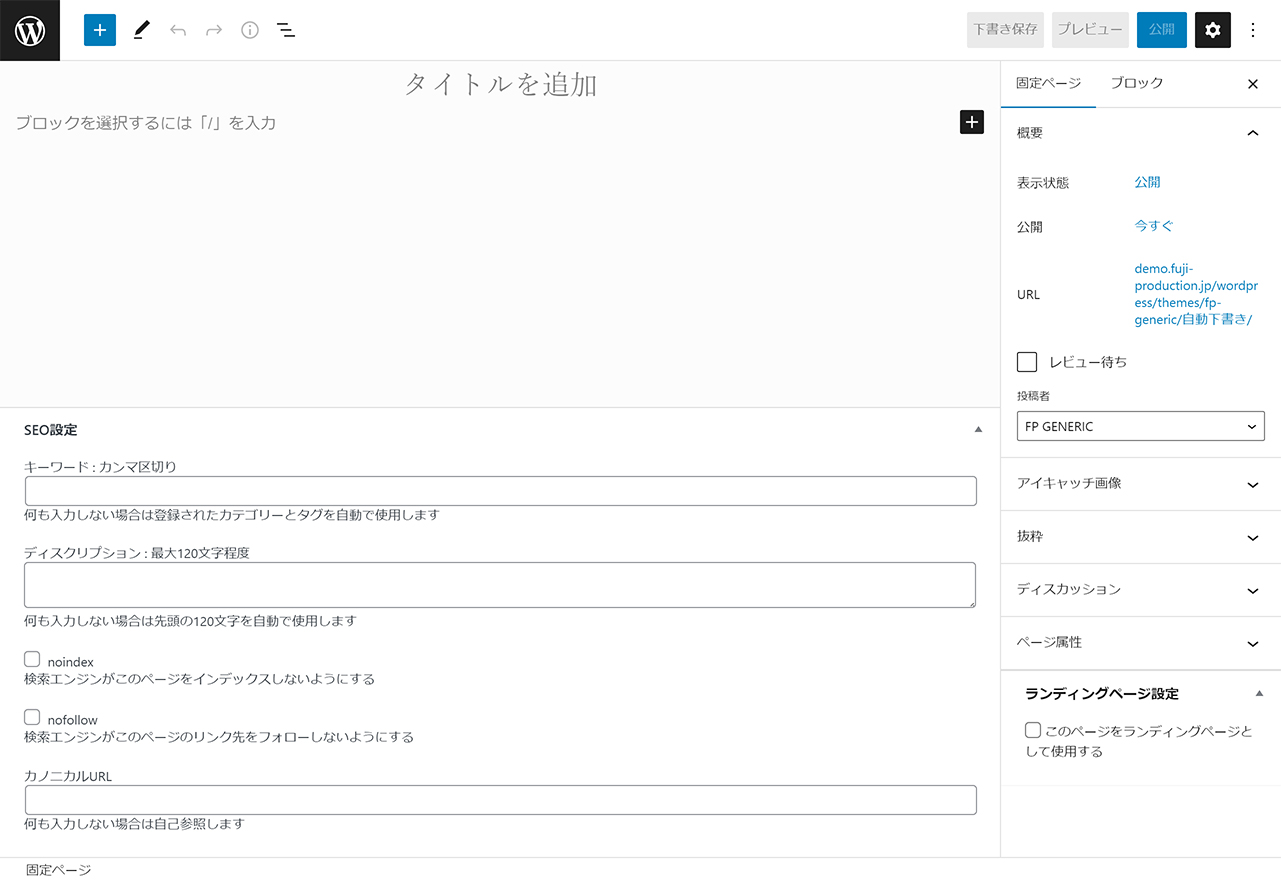
Task: Expand the 抜粋 panel
Action: pos(1141,537)
